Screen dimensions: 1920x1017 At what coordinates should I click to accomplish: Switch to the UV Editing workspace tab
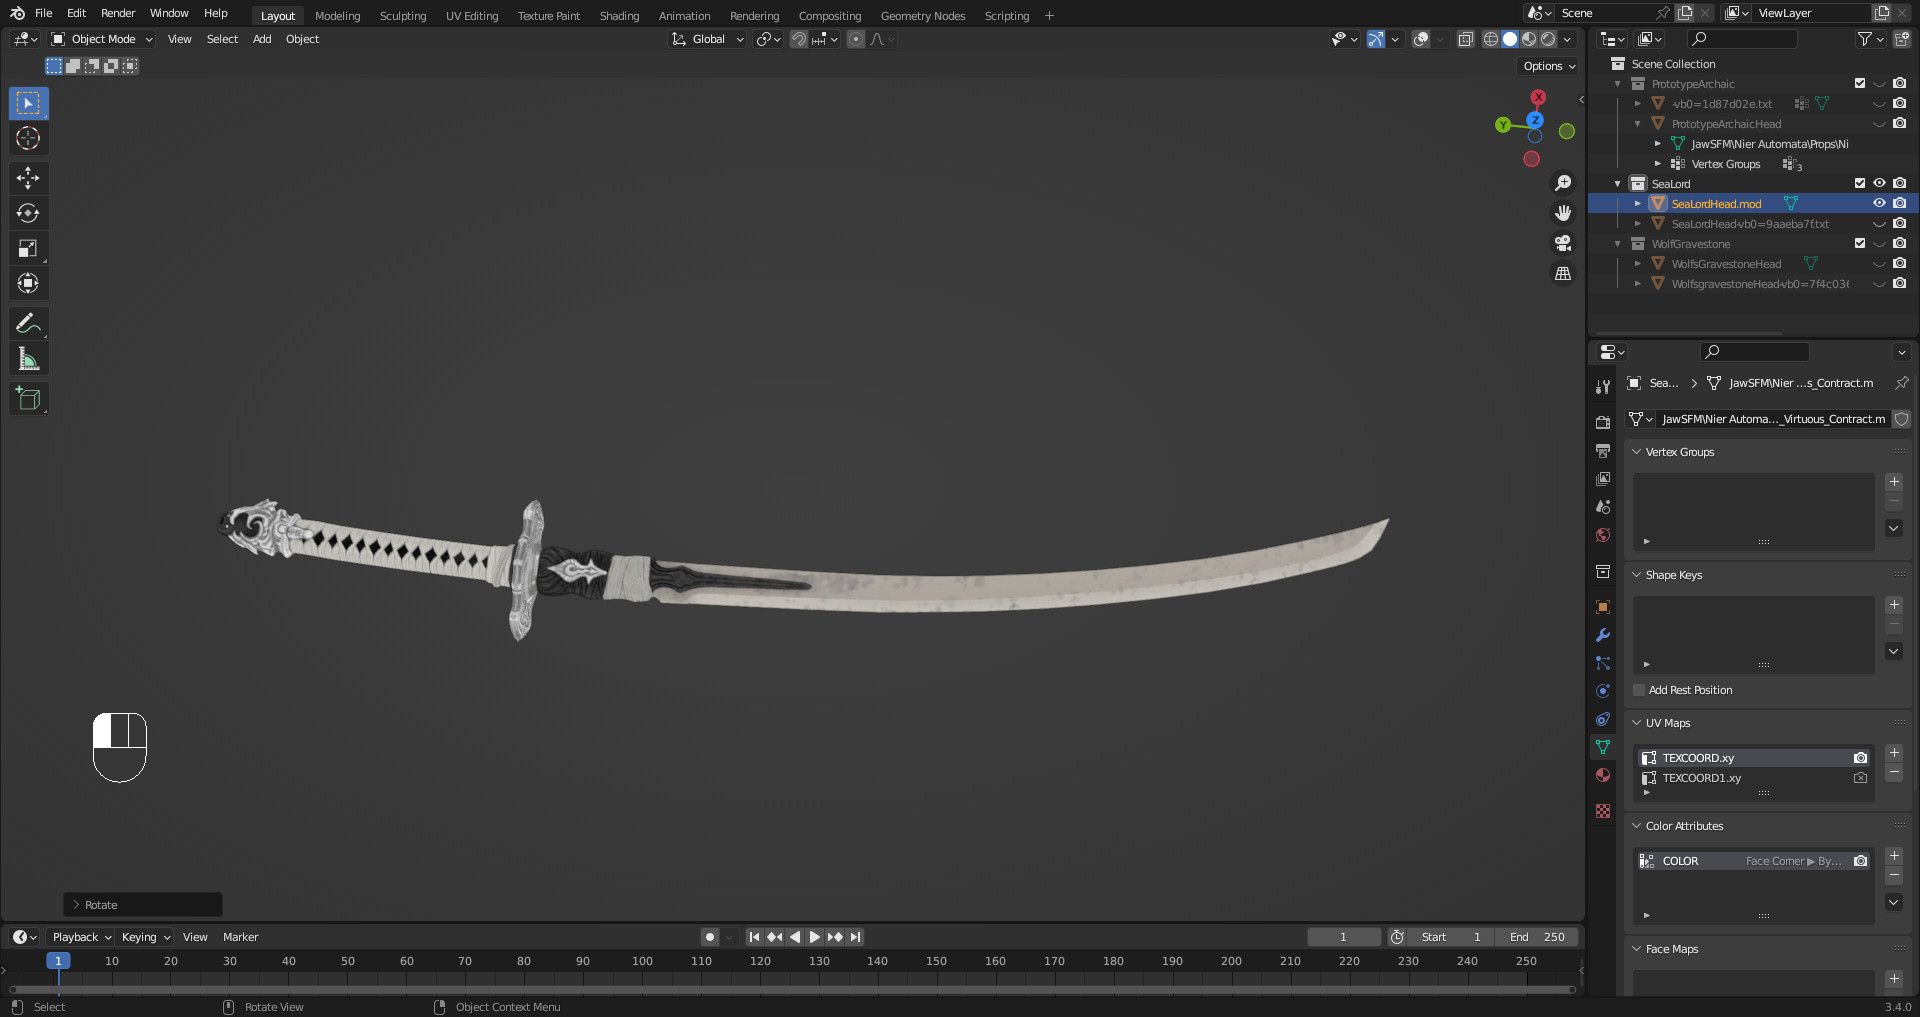pos(472,16)
